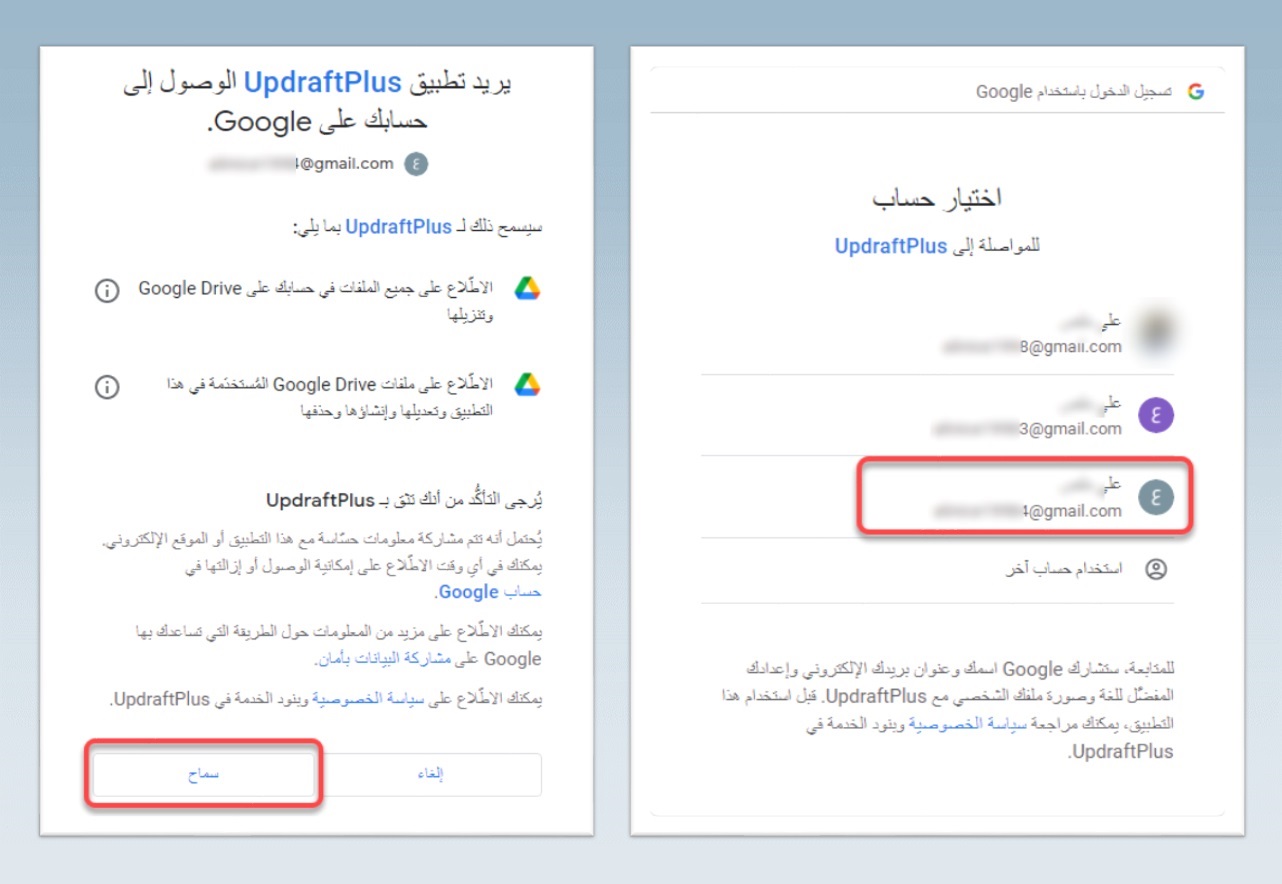Click 'تسجيل الدخول باستخدام Google' header text
The image size is (1282, 884).
point(1075,92)
